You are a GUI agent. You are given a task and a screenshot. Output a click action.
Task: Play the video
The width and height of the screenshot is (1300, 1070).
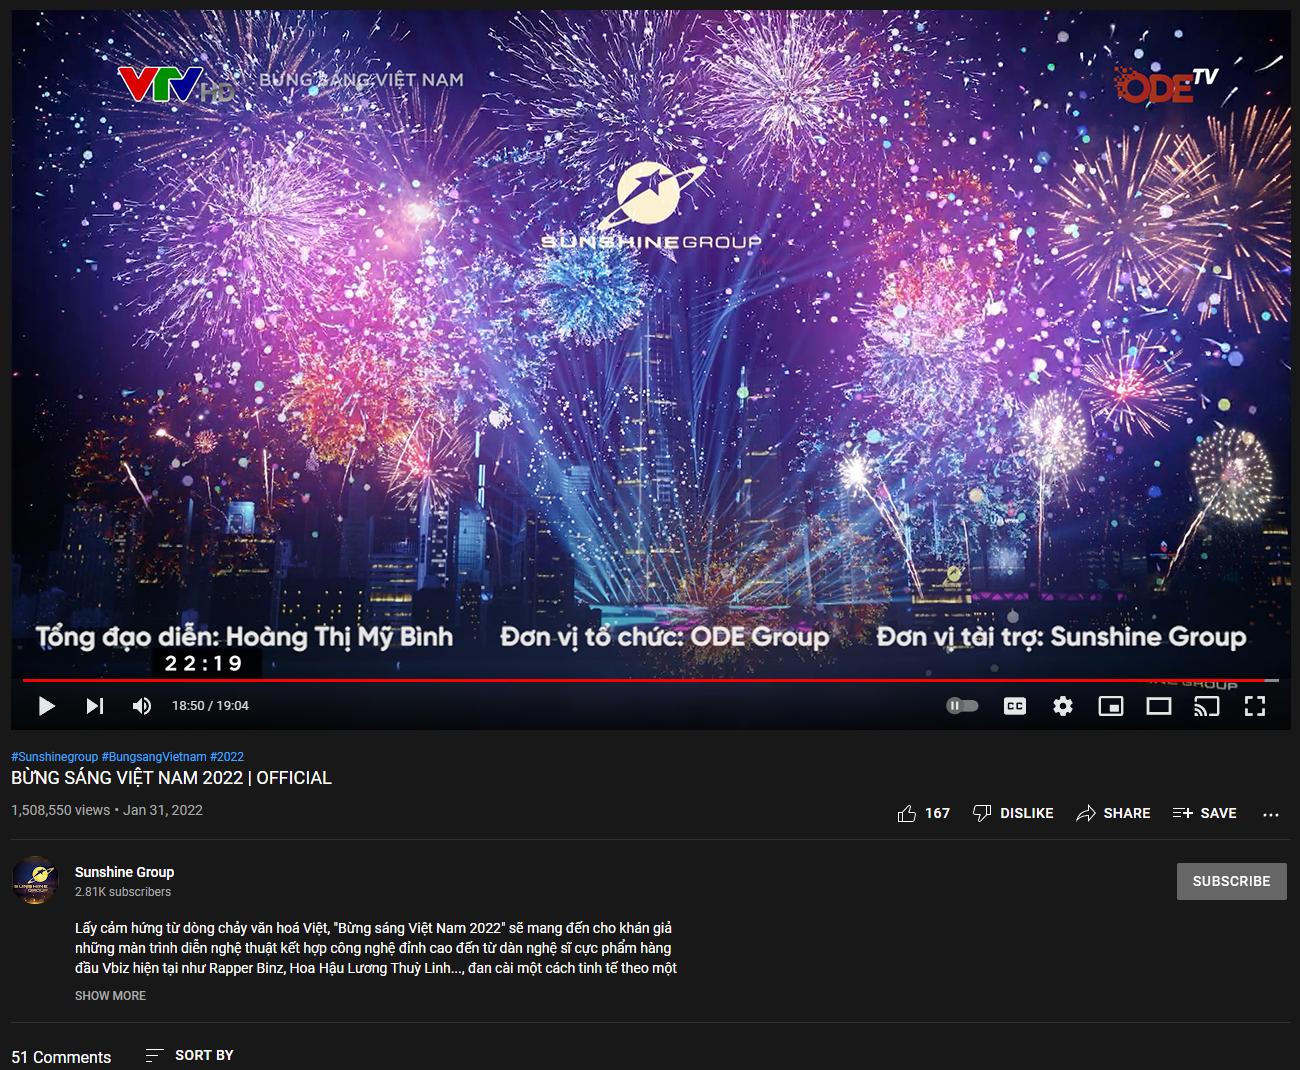(x=46, y=706)
